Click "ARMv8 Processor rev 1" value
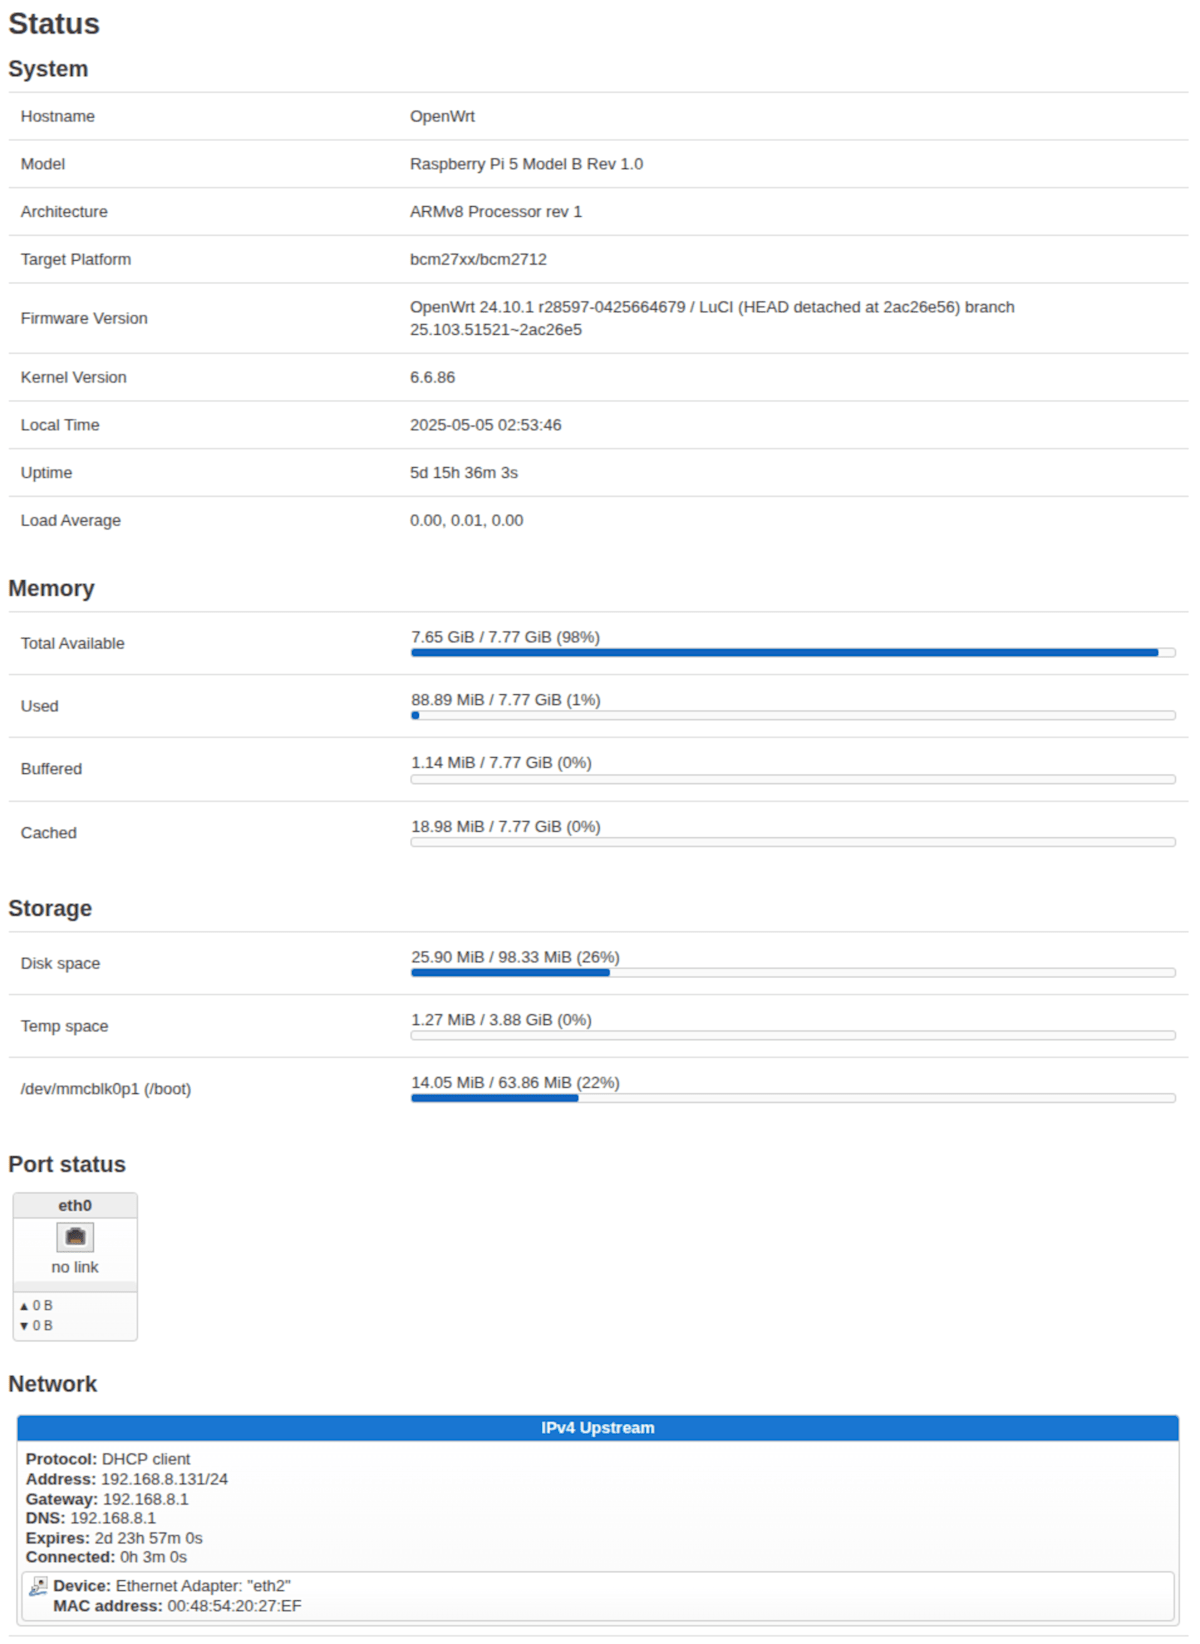 coord(496,212)
